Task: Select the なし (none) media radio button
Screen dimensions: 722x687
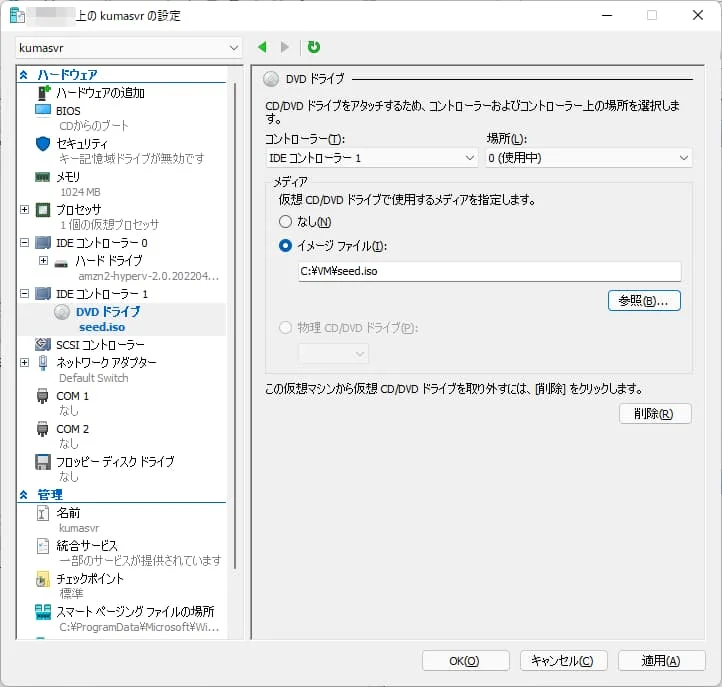Action: click(286, 222)
